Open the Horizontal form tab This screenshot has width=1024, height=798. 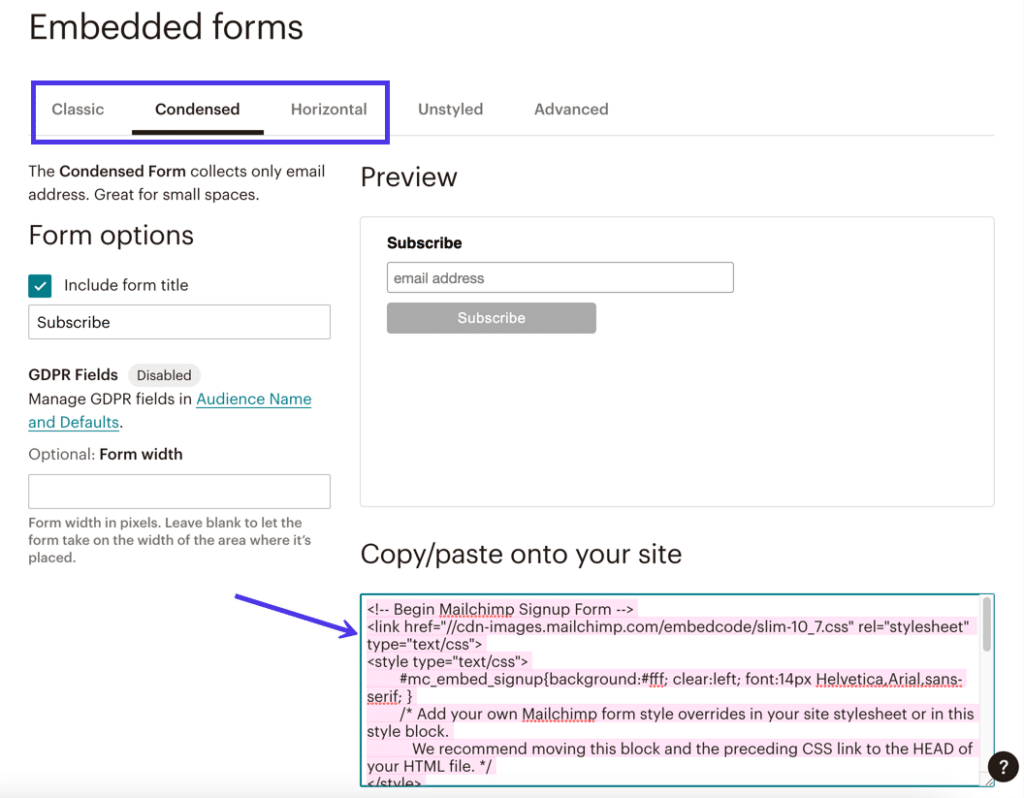pos(328,109)
